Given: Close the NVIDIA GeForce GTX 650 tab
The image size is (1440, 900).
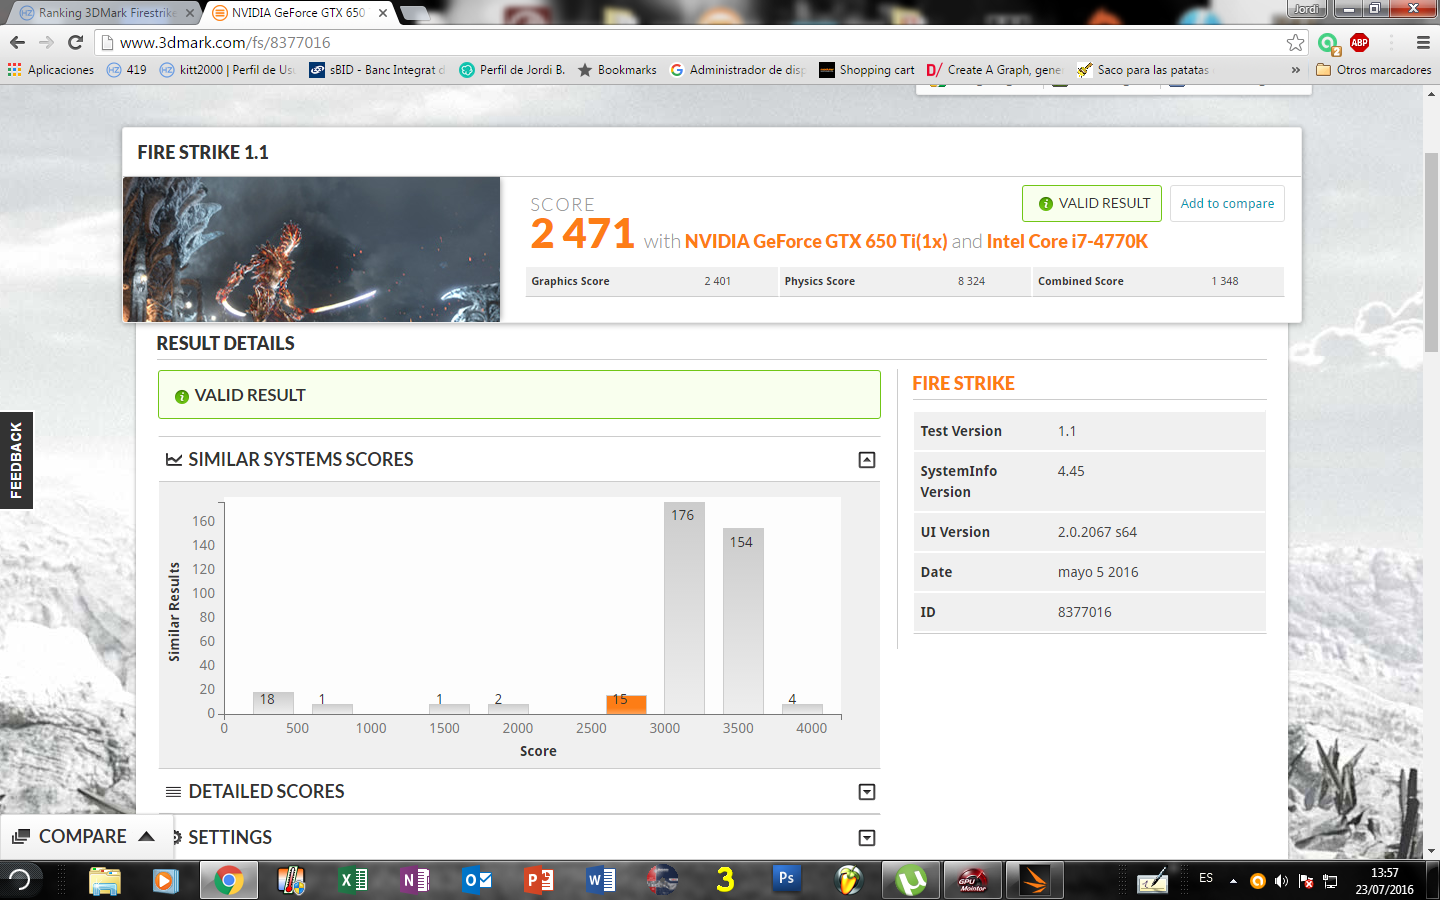Looking at the screenshot, I should [383, 13].
